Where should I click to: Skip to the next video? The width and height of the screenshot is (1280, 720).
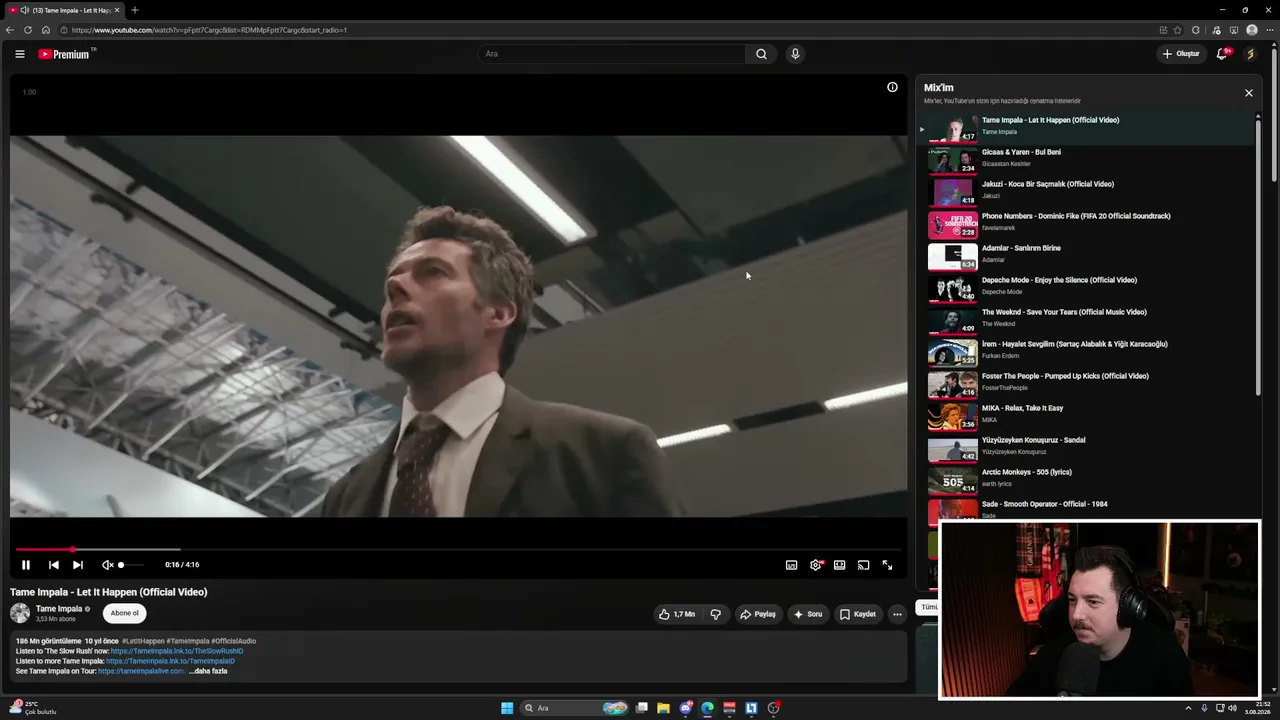78,565
